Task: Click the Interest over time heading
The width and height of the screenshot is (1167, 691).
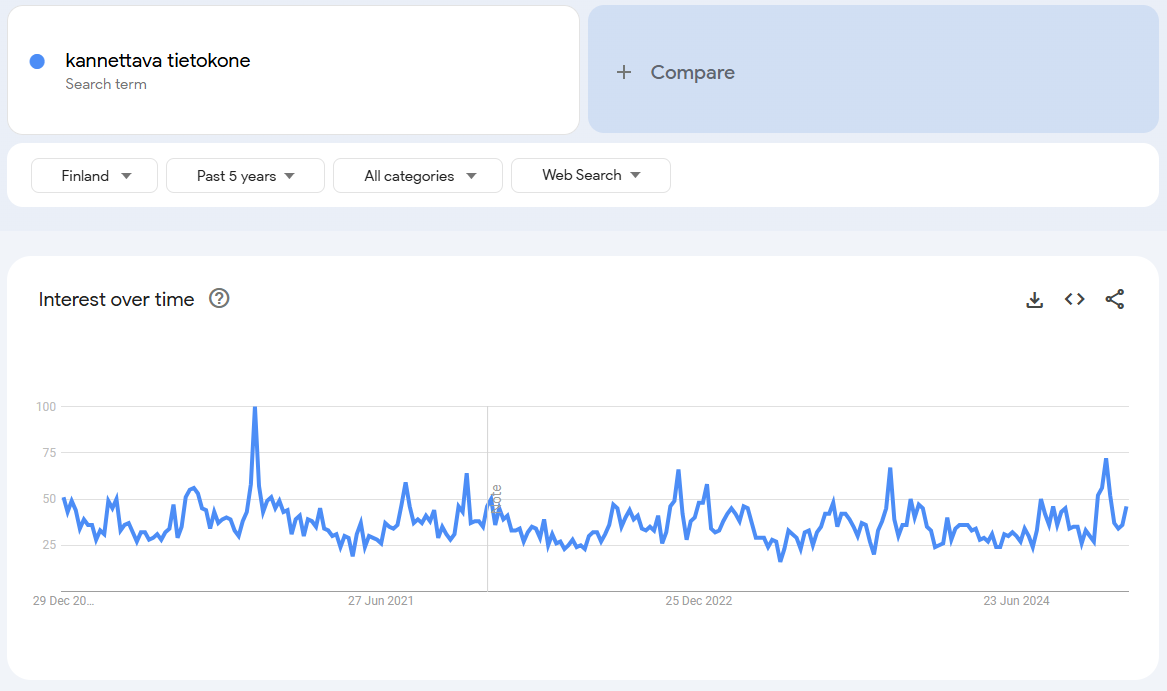Action: pyautogui.click(x=116, y=299)
